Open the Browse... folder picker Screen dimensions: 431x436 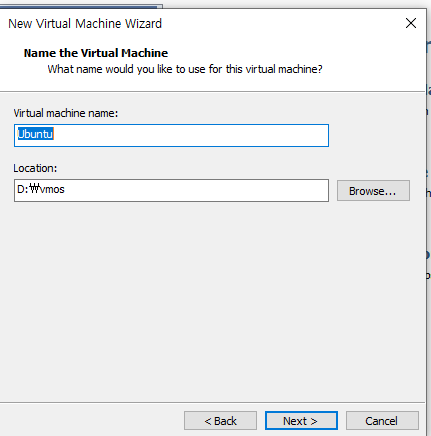373,191
